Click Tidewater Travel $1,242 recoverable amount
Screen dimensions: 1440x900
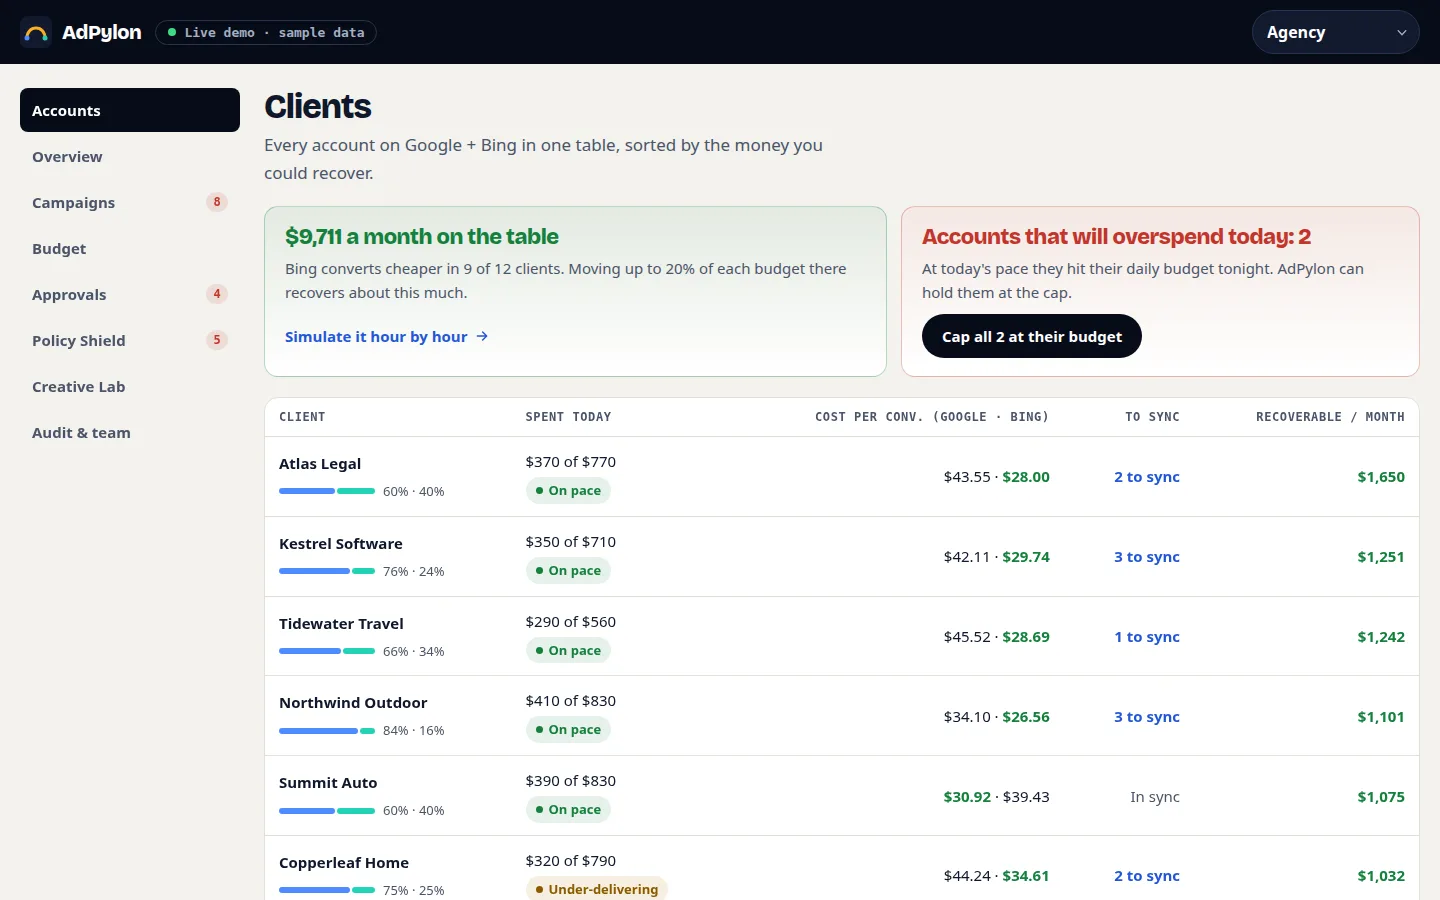click(x=1381, y=637)
